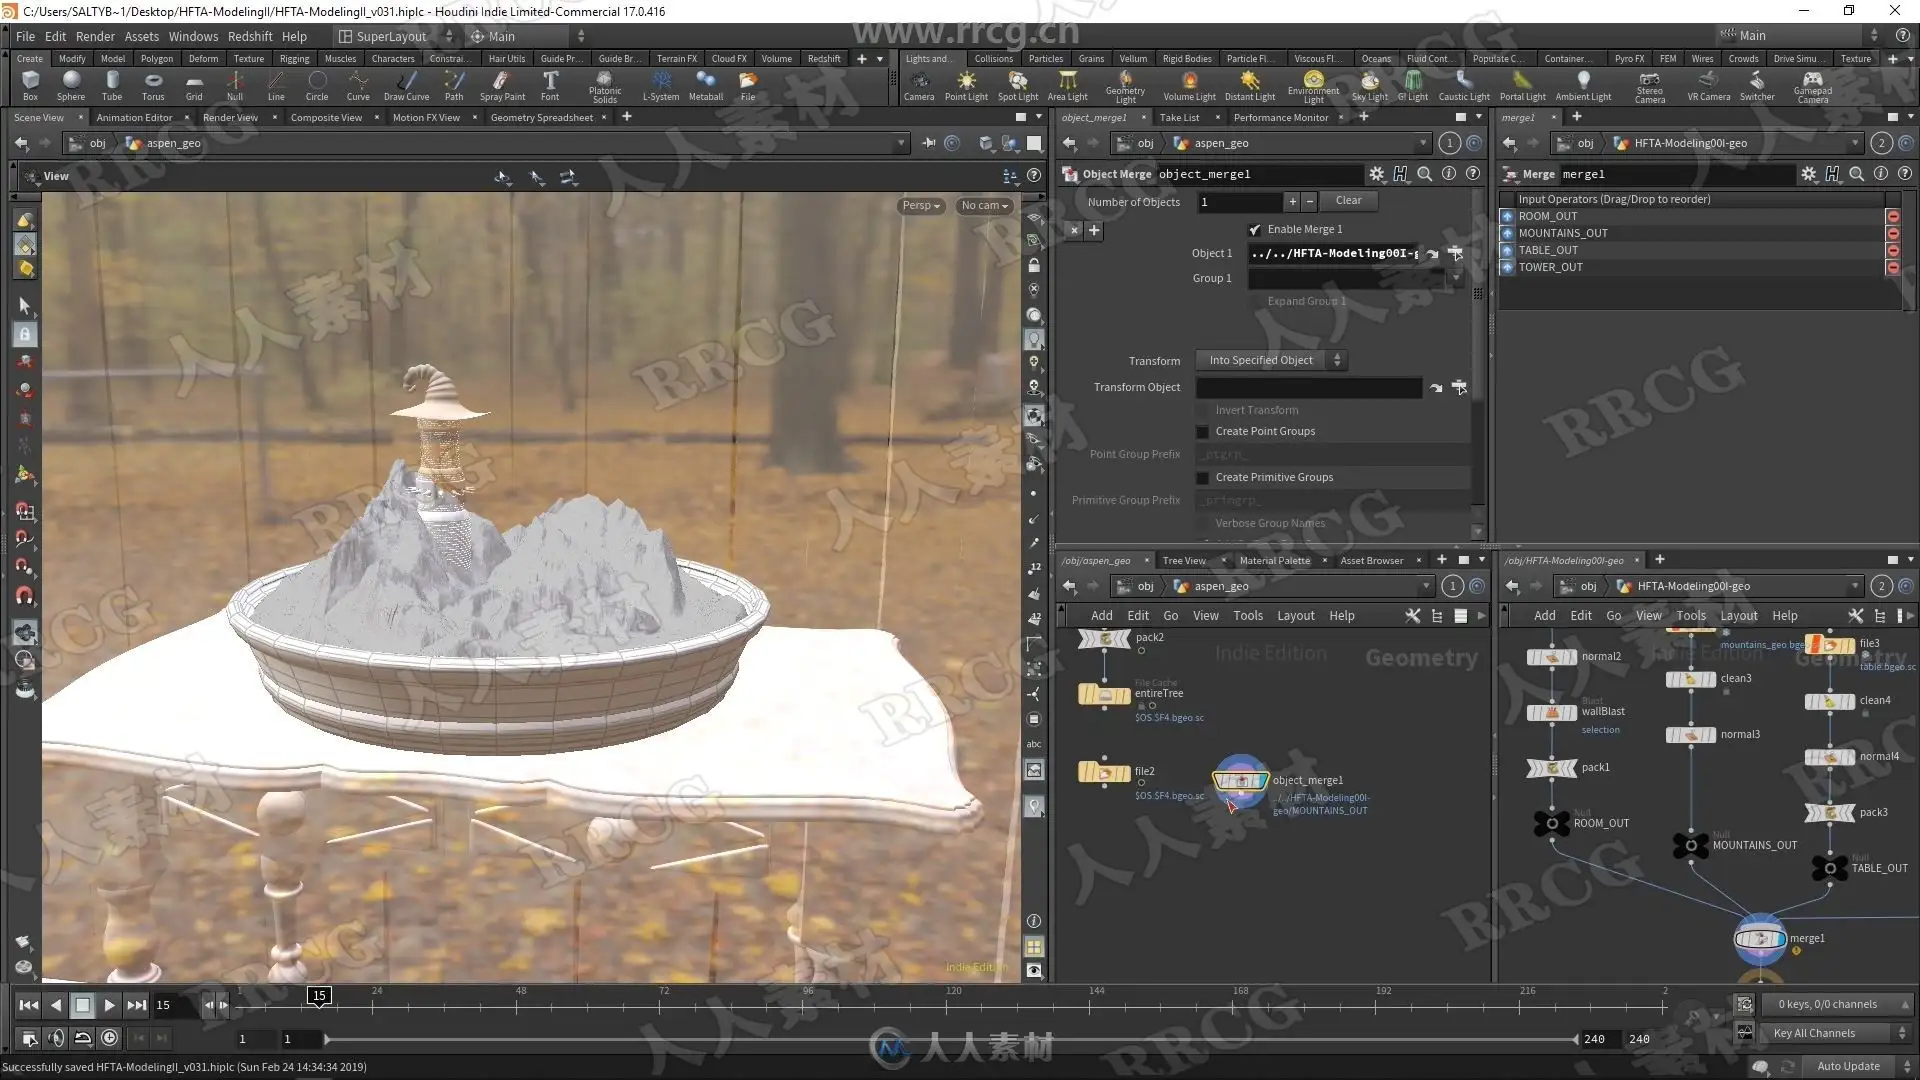Image resolution: width=1920 pixels, height=1080 pixels.
Task: Open the No cam camera dropdown
Action: coord(984,206)
